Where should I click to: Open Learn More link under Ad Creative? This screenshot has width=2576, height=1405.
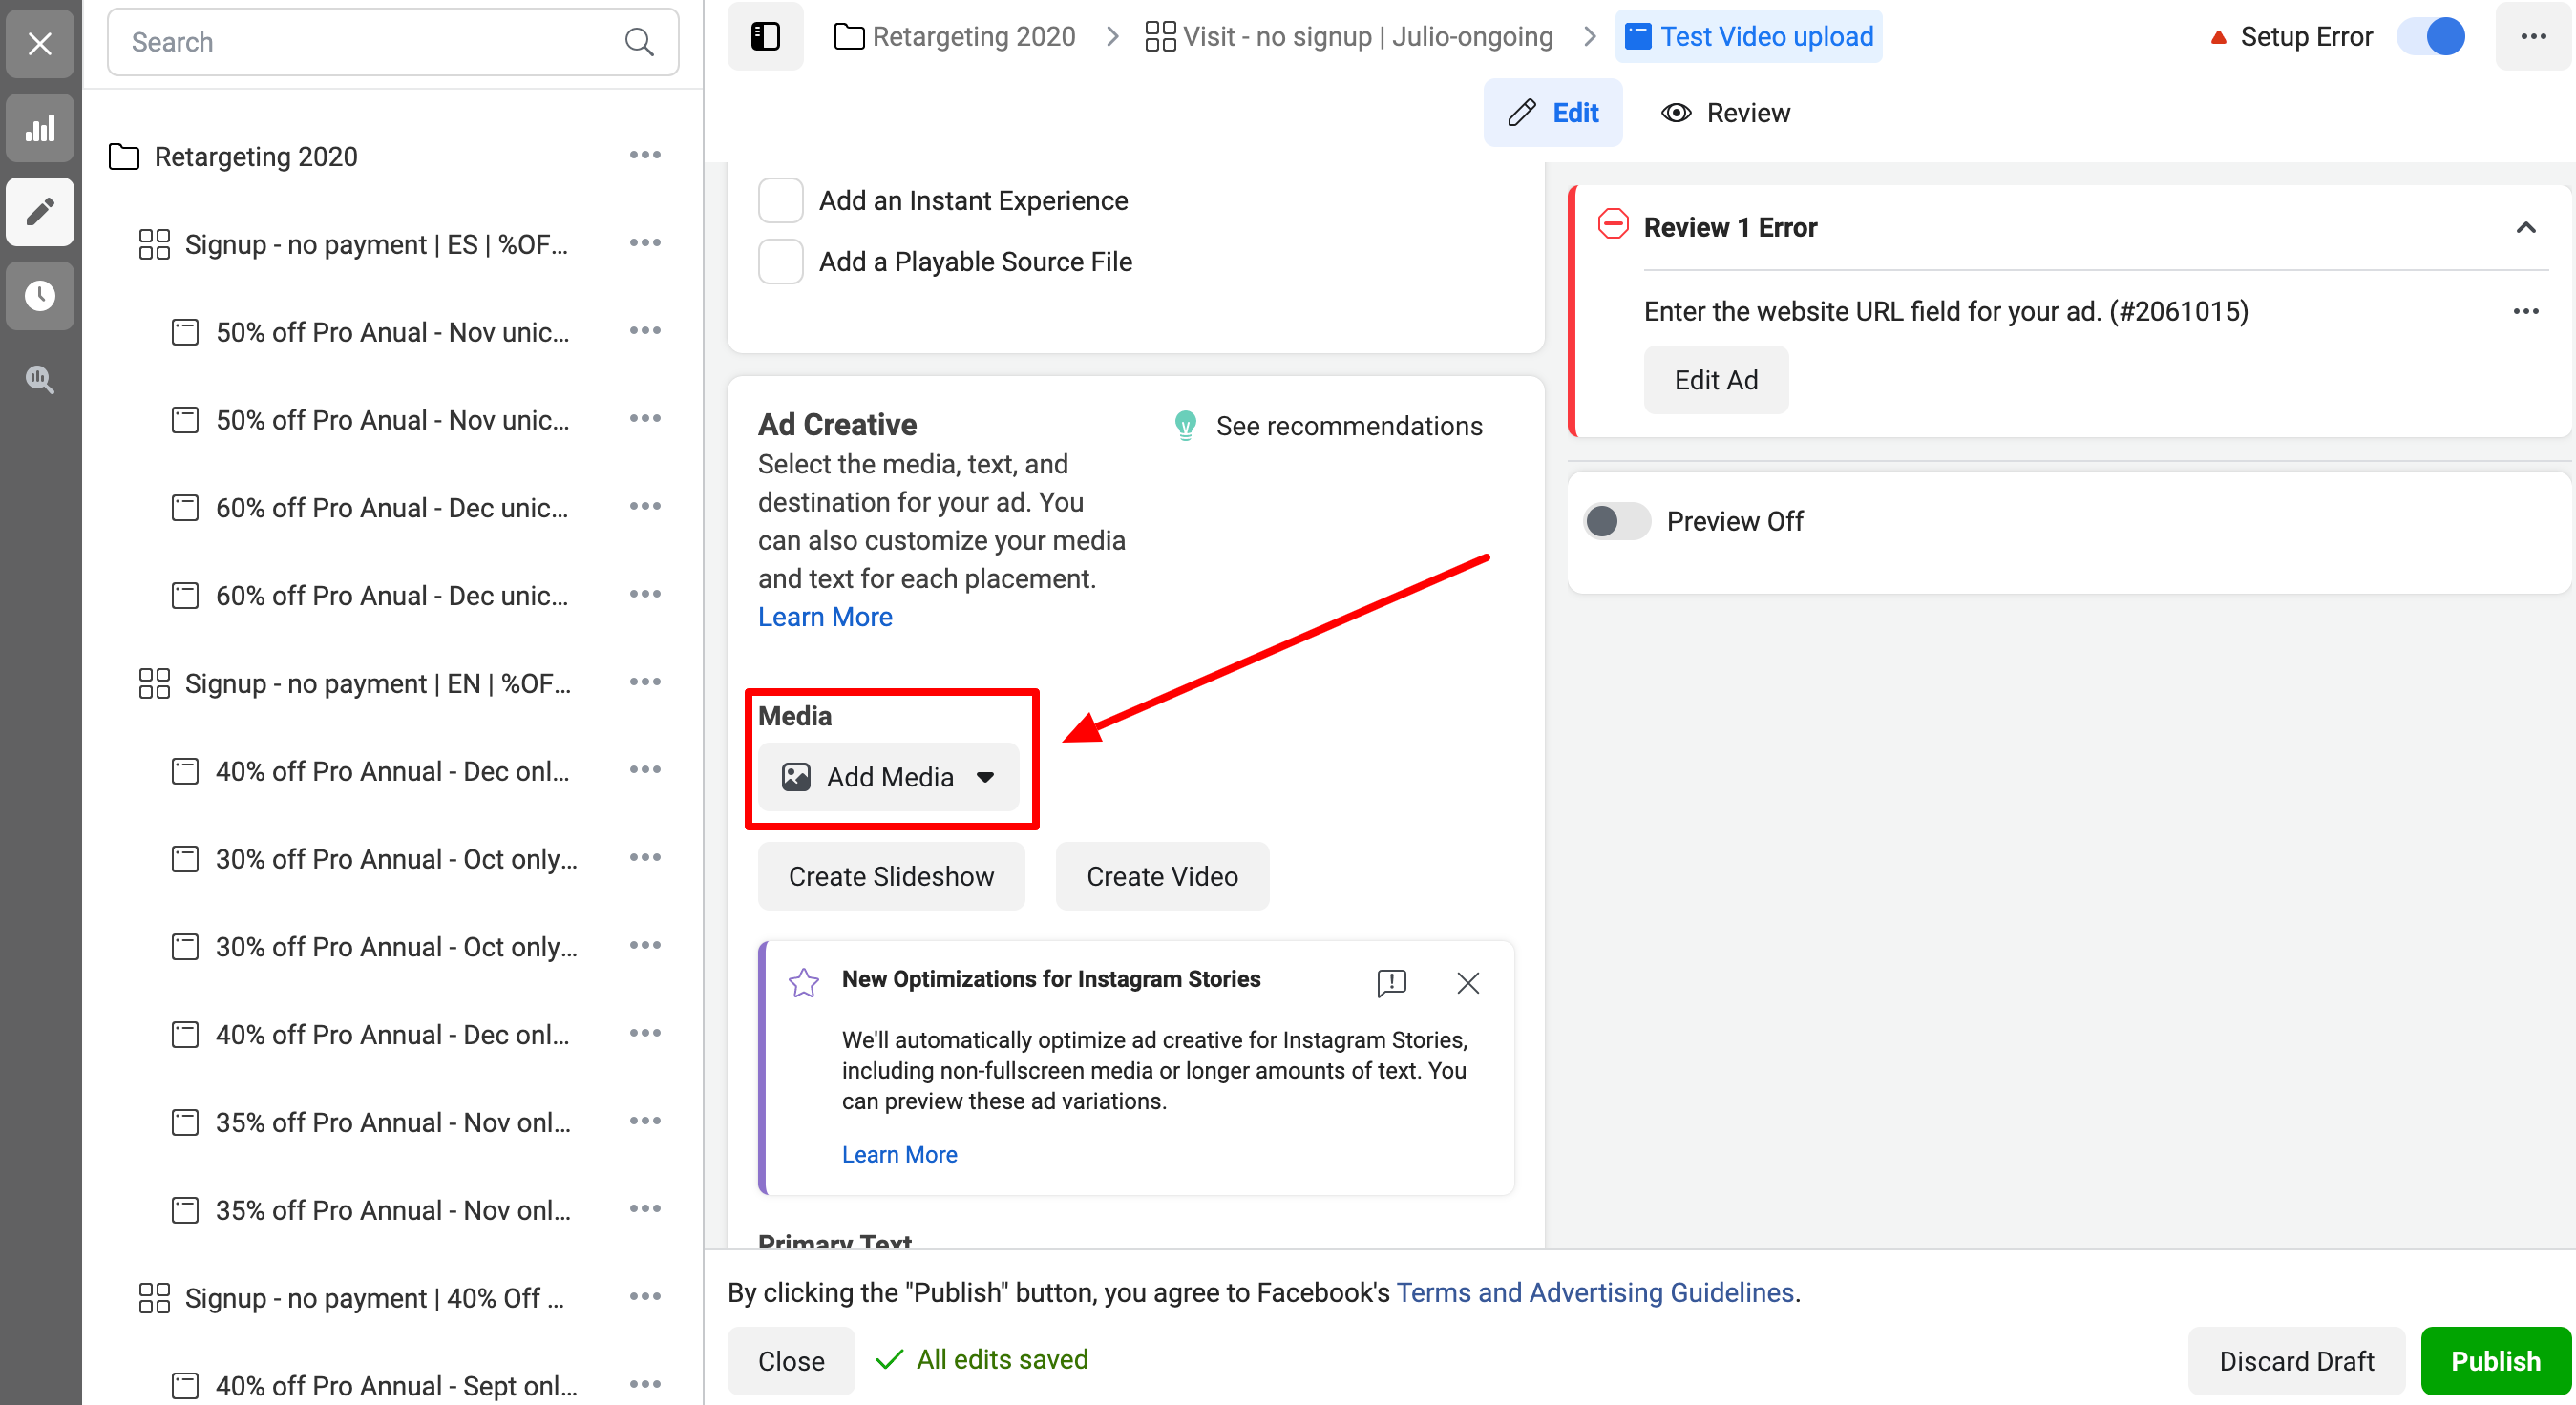[x=825, y=617]
